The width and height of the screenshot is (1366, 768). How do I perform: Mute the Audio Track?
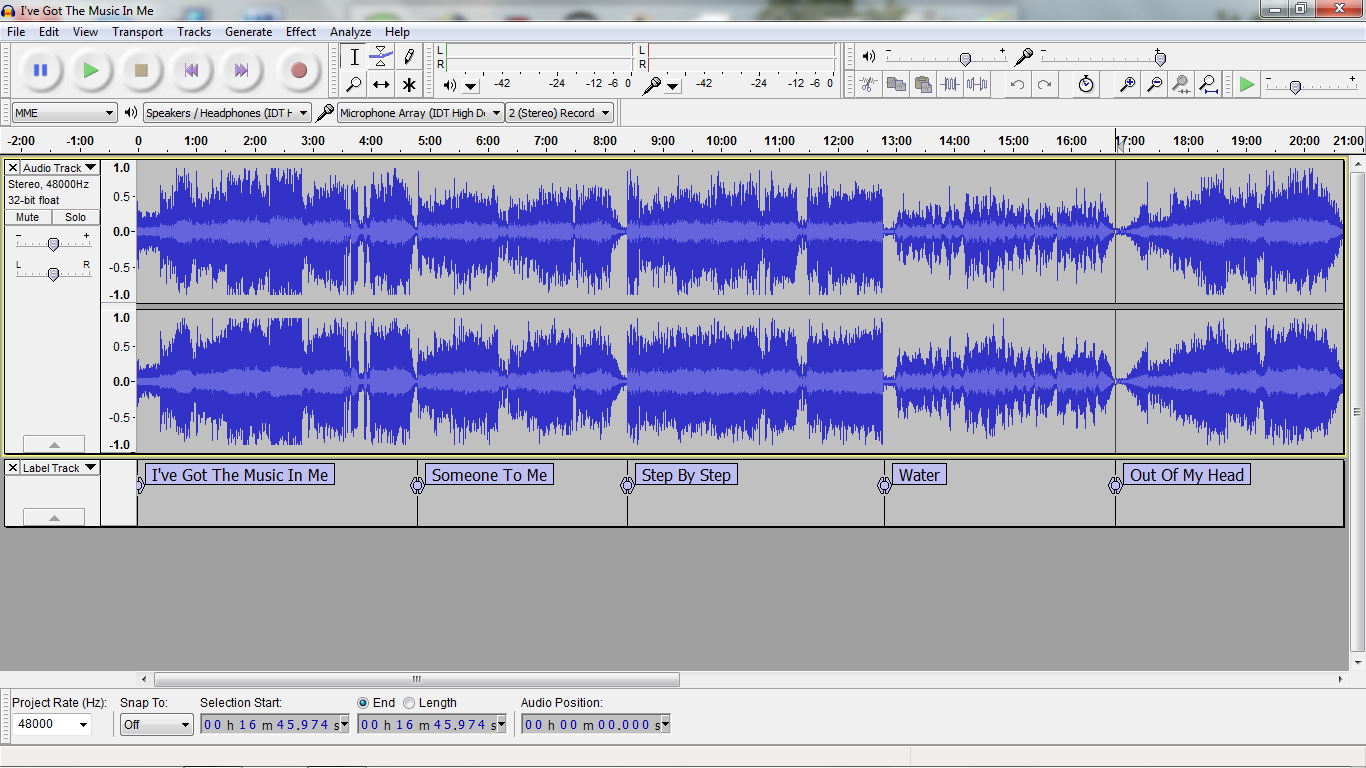(28, 217)
